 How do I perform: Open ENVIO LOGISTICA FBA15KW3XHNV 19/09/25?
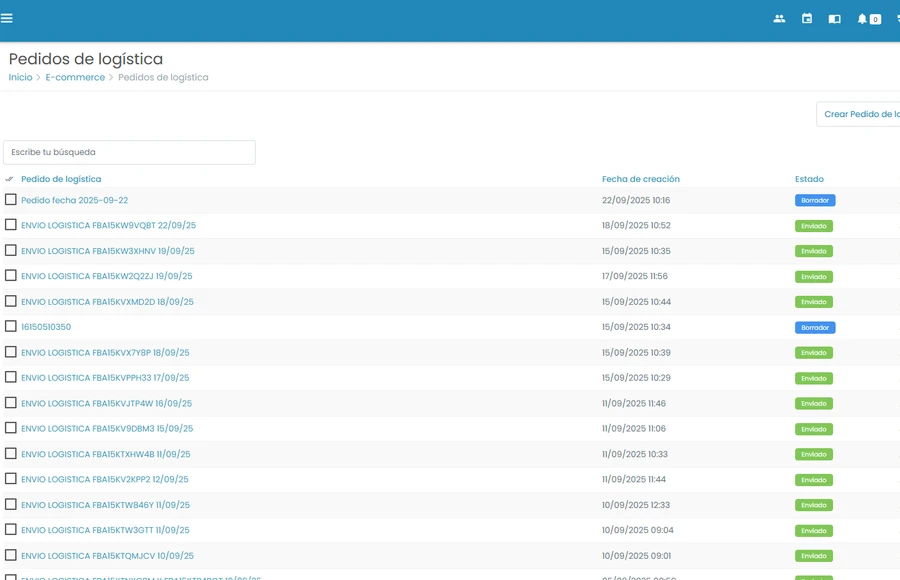click(108, 251)
